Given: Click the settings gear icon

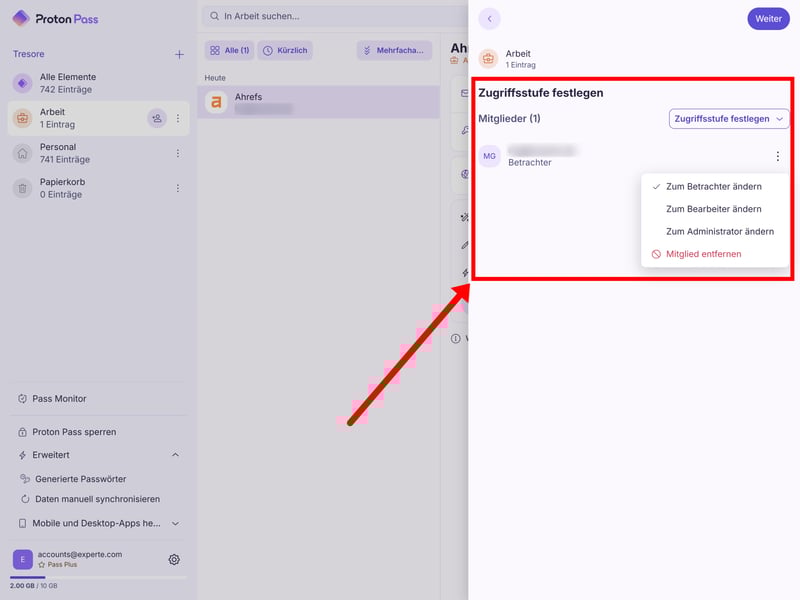Looking at the screenshot, I should (x=174, y=560).
